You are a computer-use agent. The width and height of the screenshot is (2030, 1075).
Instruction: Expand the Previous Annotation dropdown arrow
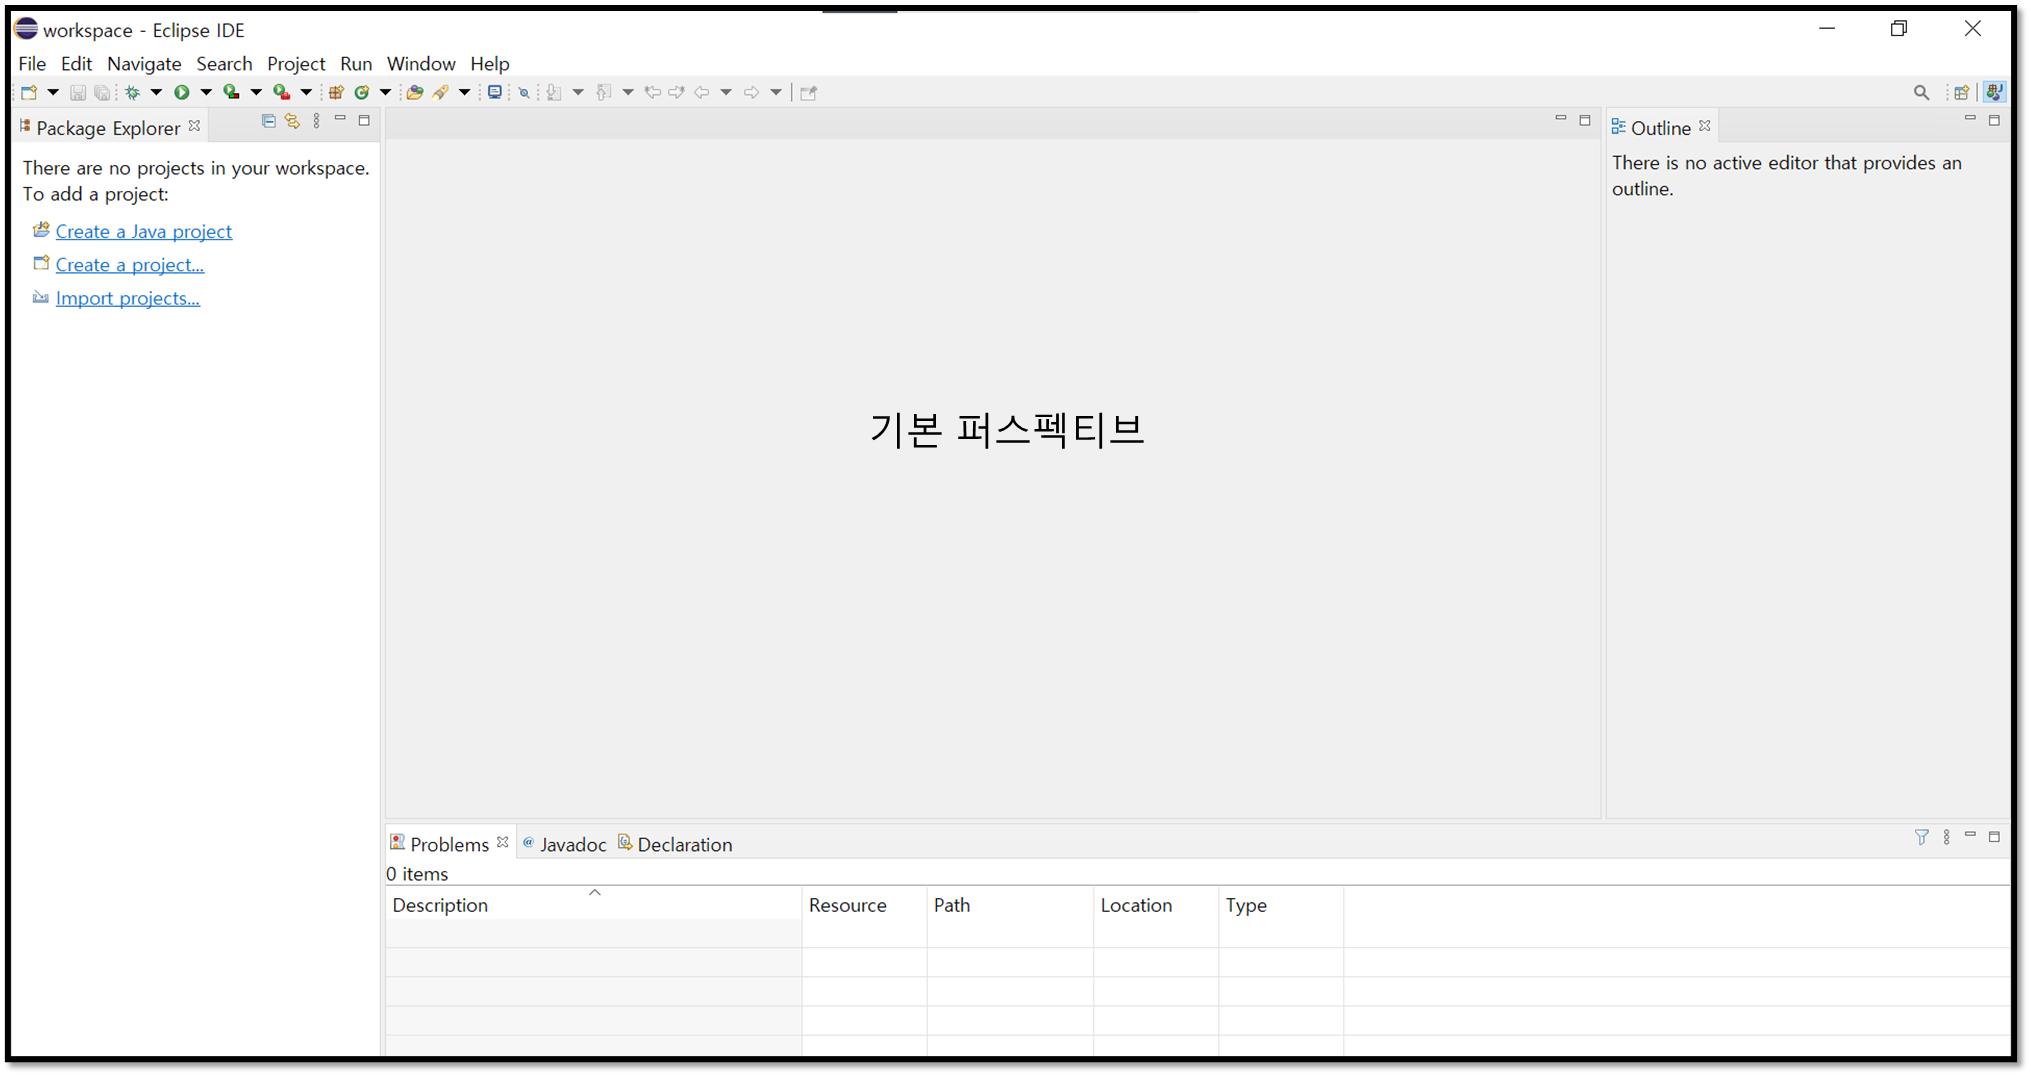pyautogui.click(x=628, y=93)
